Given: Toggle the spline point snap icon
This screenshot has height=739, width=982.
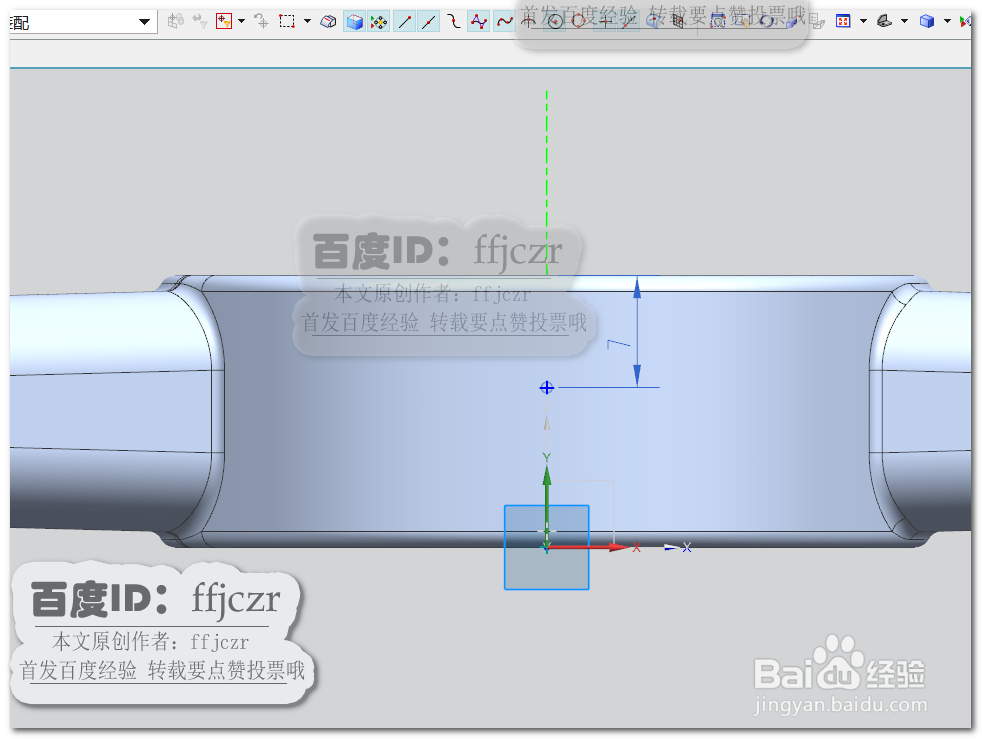Looking at the screenshot, I should pyautogui.click(x=504, y=22).
